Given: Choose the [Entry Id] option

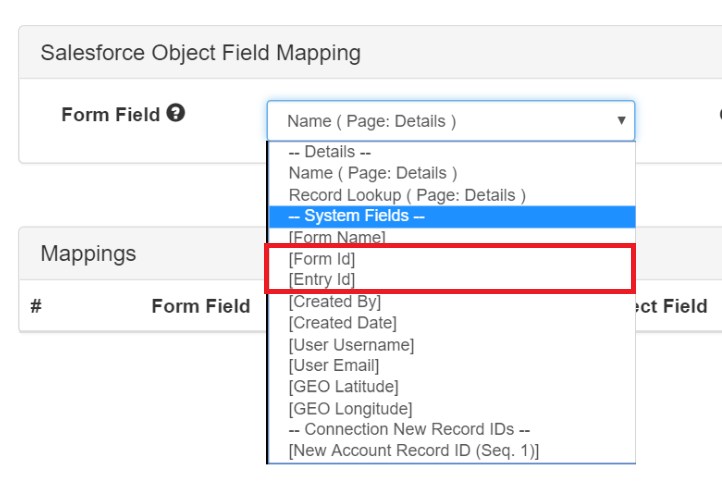Looking at the screenshot, I should click(451, 280).
